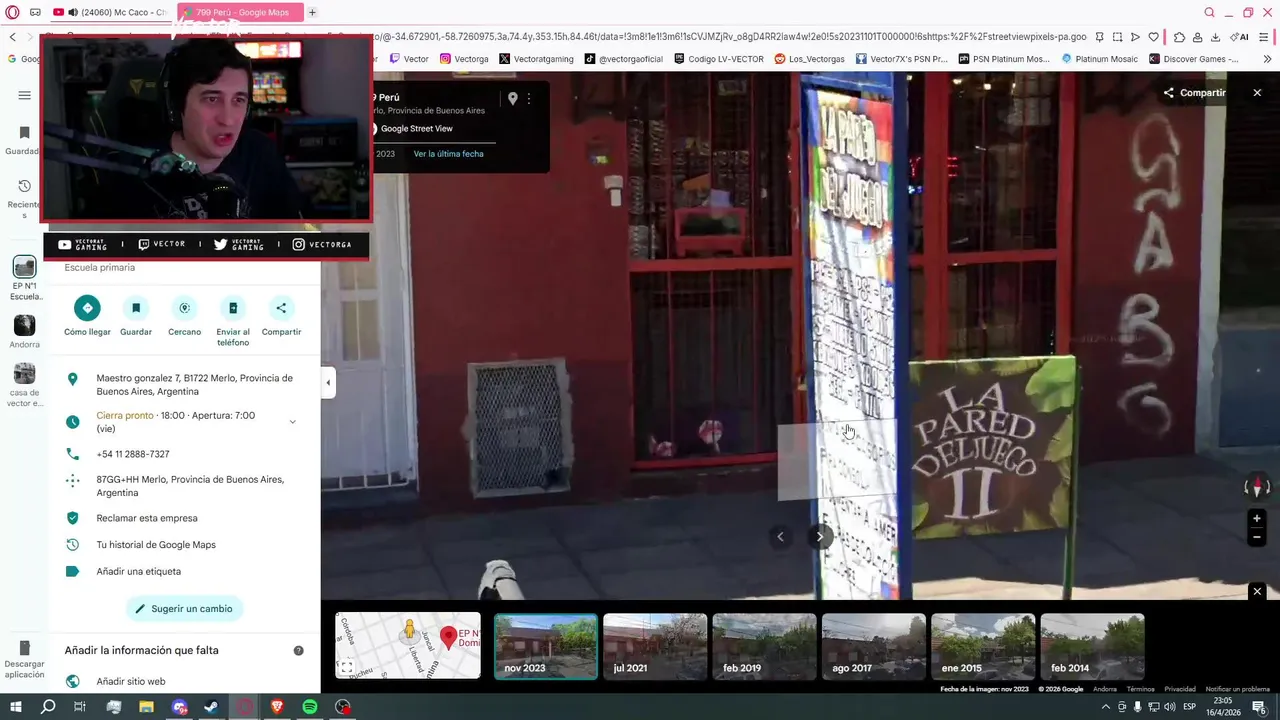This screenshot has width=1280, height=720.
Task: Open Recientes history in sidebar
Action: (x=24, y=199)
